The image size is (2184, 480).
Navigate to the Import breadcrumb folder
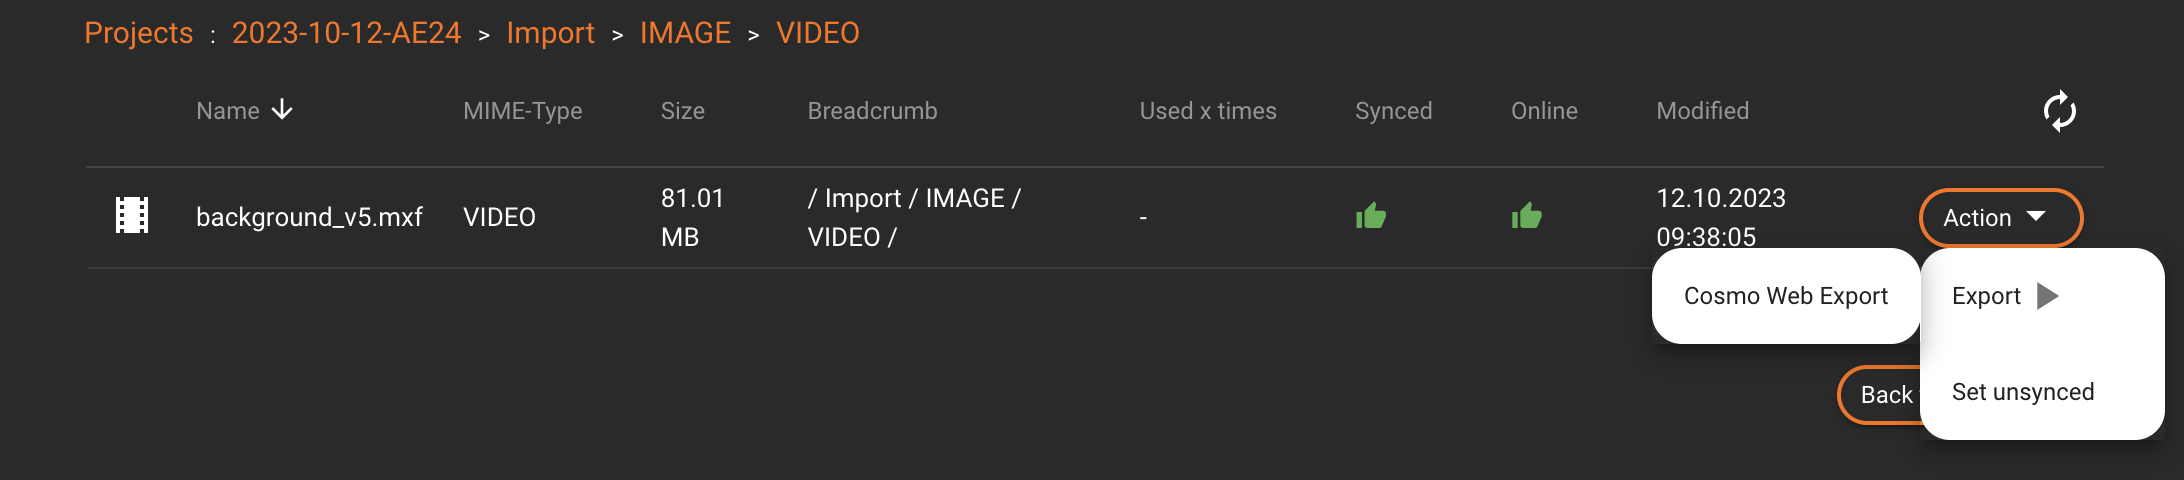coord(550,33)
